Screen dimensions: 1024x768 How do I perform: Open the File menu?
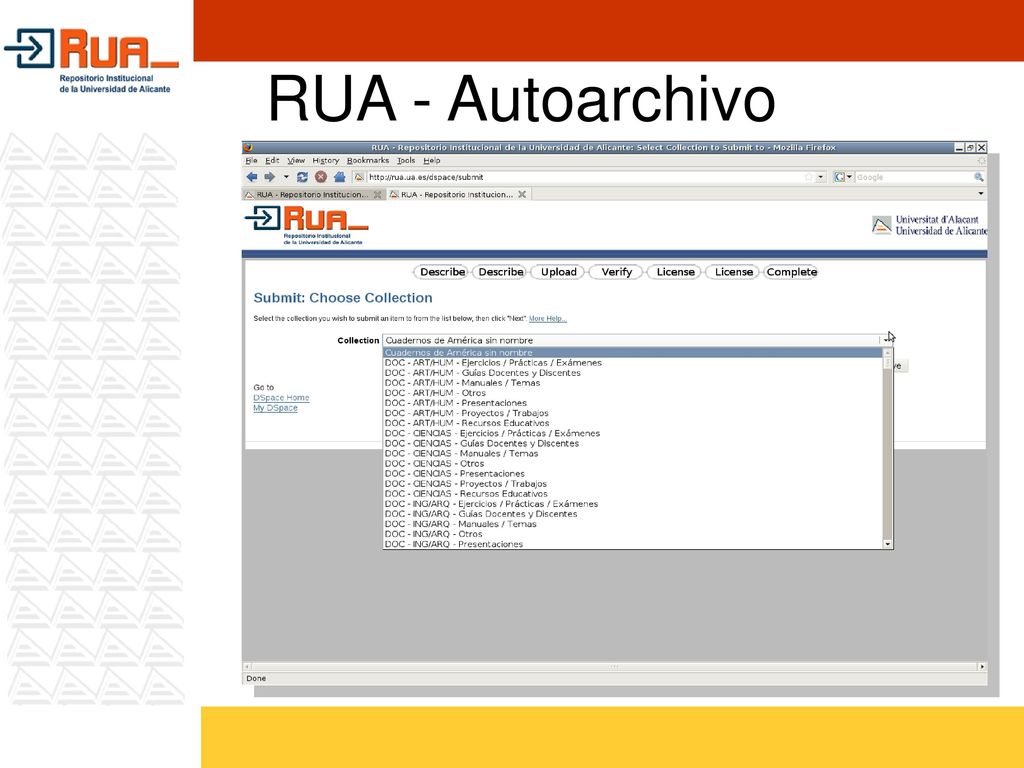(x=251, y=161)
